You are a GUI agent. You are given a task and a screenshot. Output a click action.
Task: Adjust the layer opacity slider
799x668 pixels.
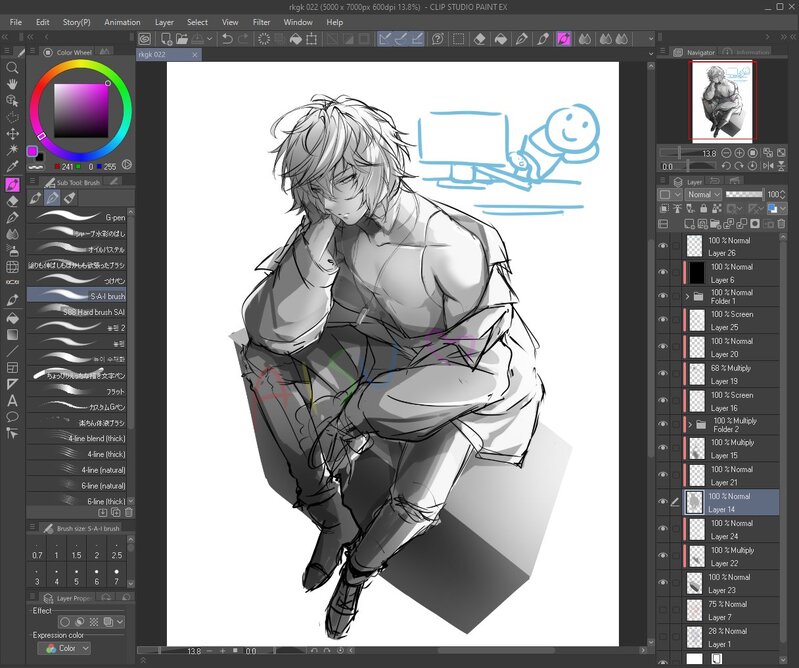[744, 194]
